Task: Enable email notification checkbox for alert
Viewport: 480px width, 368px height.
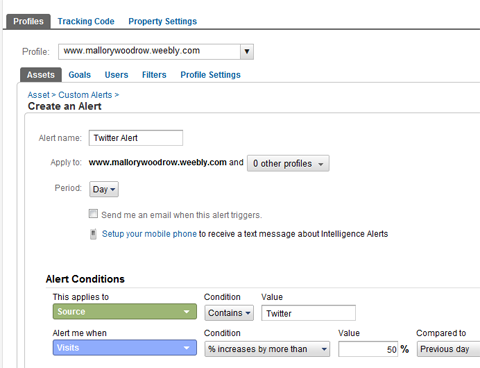Action: 93,214
